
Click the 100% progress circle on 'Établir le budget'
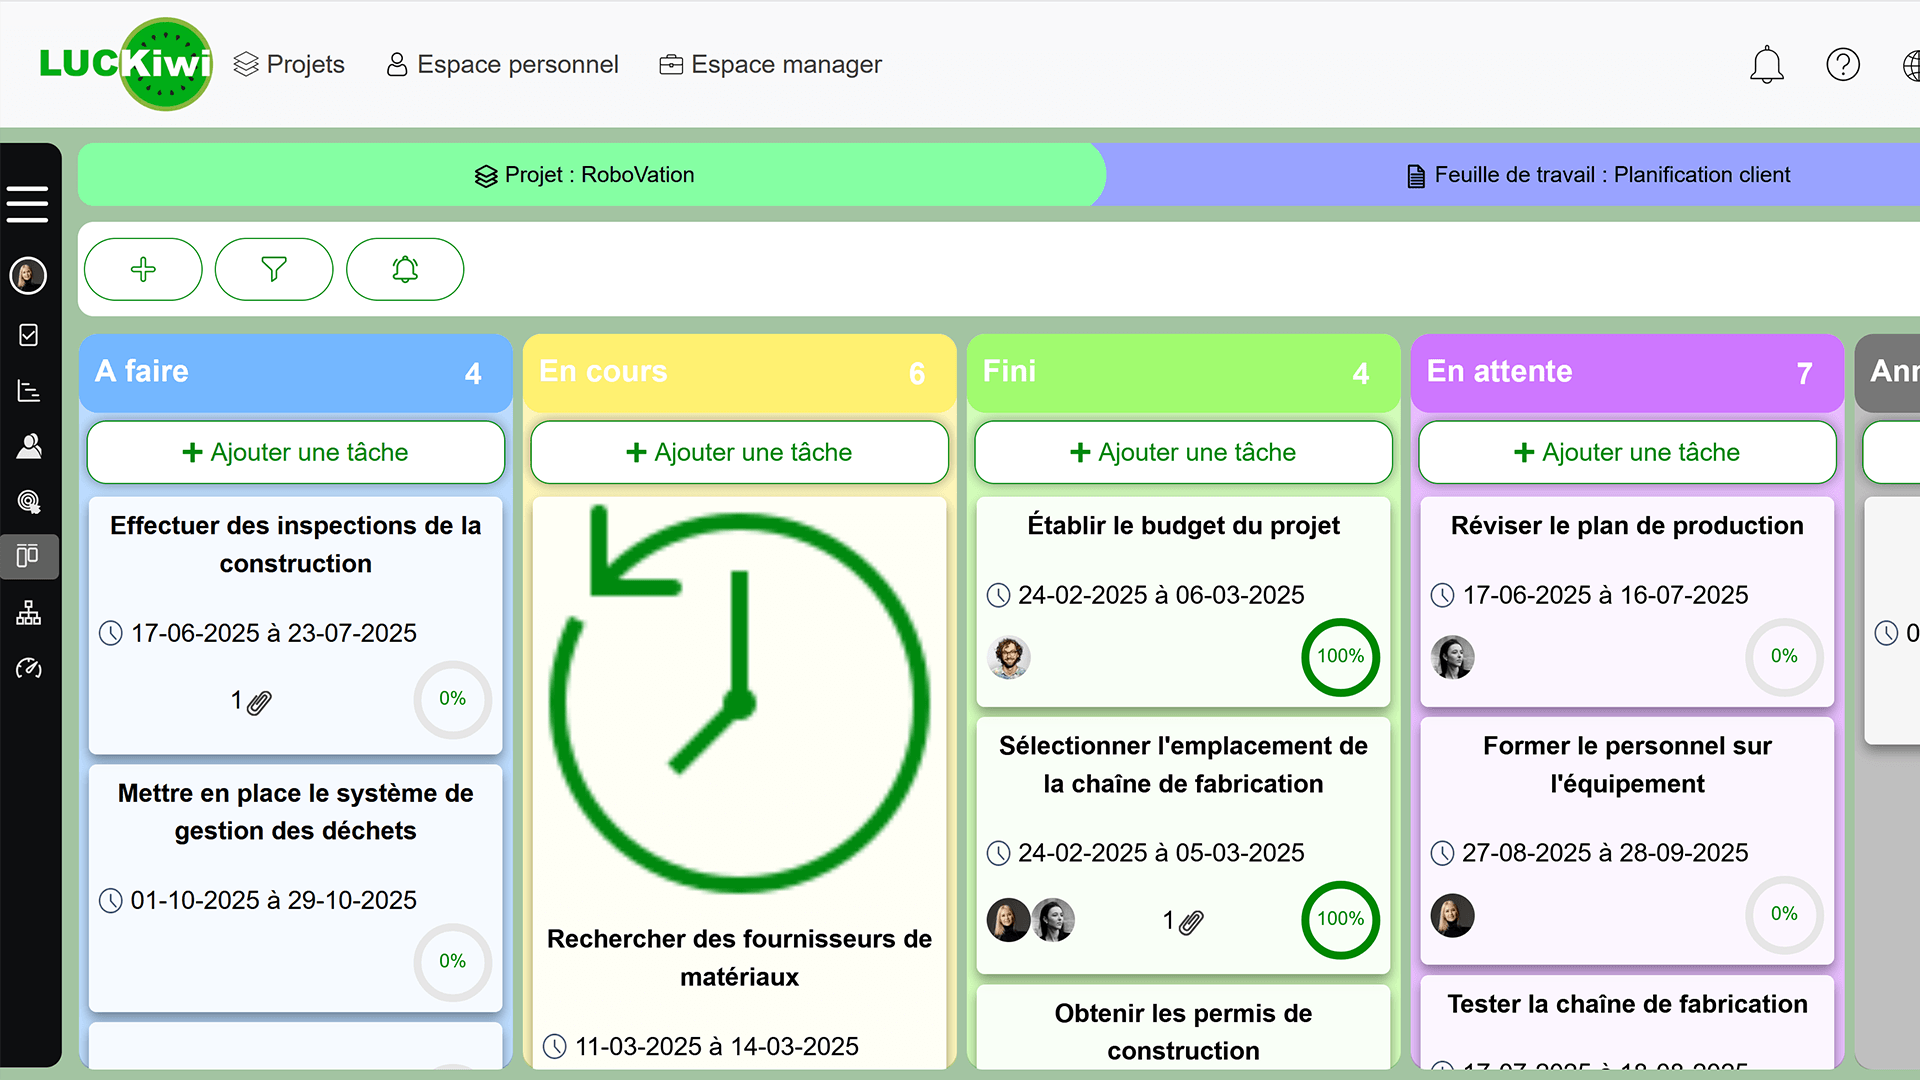1340,657
